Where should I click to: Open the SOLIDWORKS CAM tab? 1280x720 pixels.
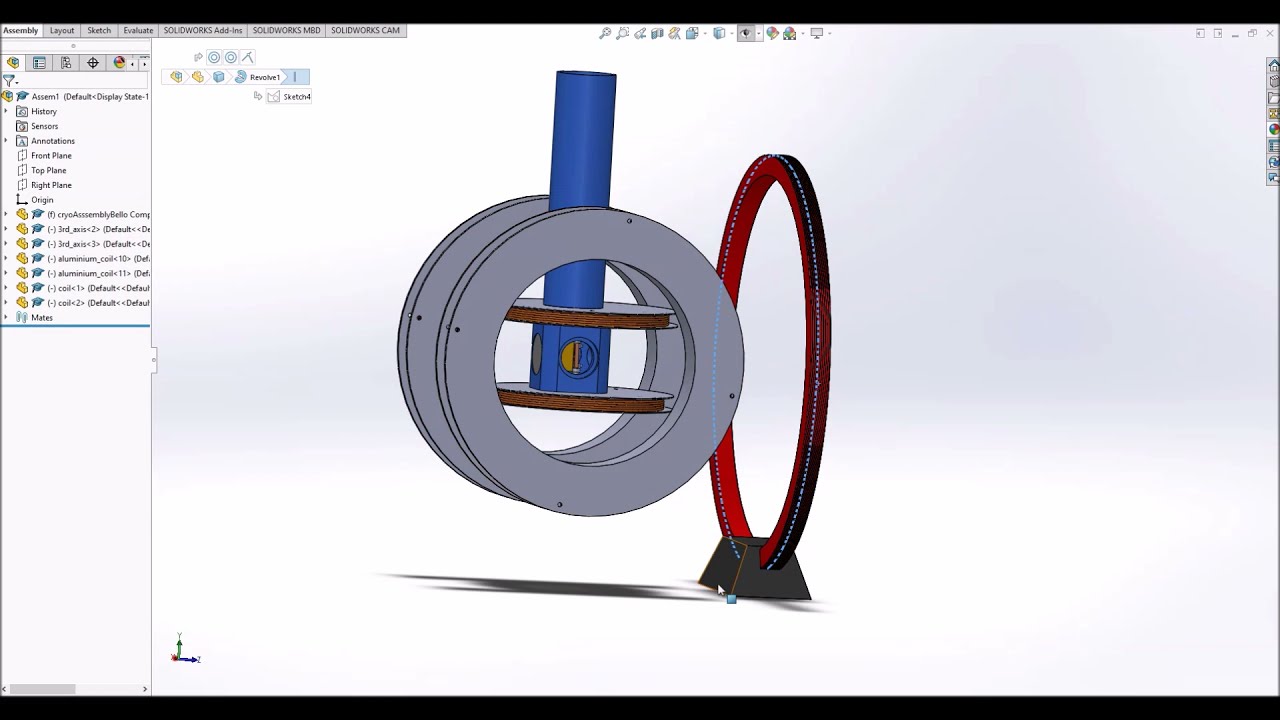(x=365, y=30)
